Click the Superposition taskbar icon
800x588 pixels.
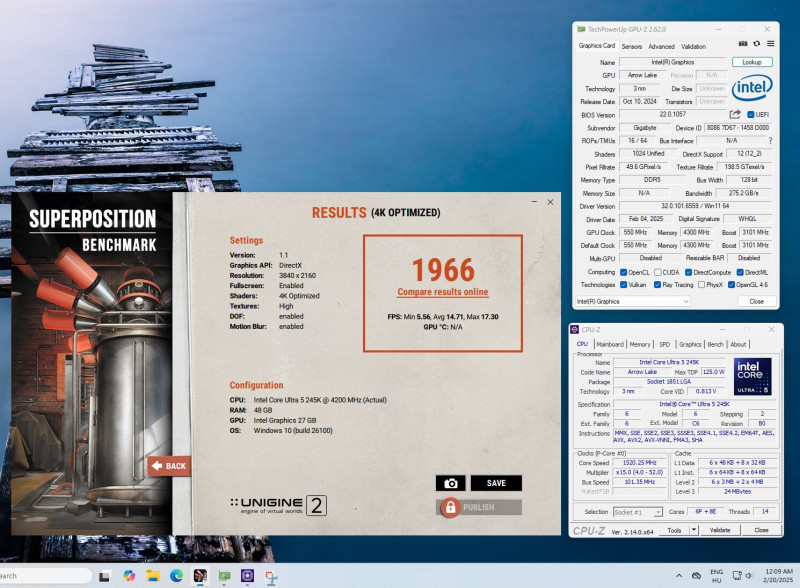pyautogui.click(x=200, y=576)
